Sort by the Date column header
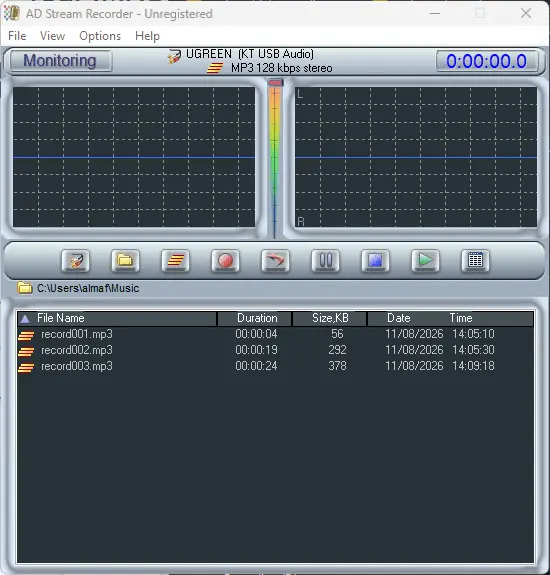550x575 pixels. (399, 318)
